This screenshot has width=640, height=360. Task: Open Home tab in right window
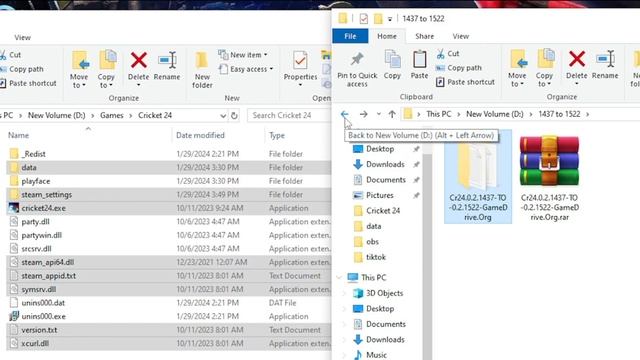coord(387,36)
